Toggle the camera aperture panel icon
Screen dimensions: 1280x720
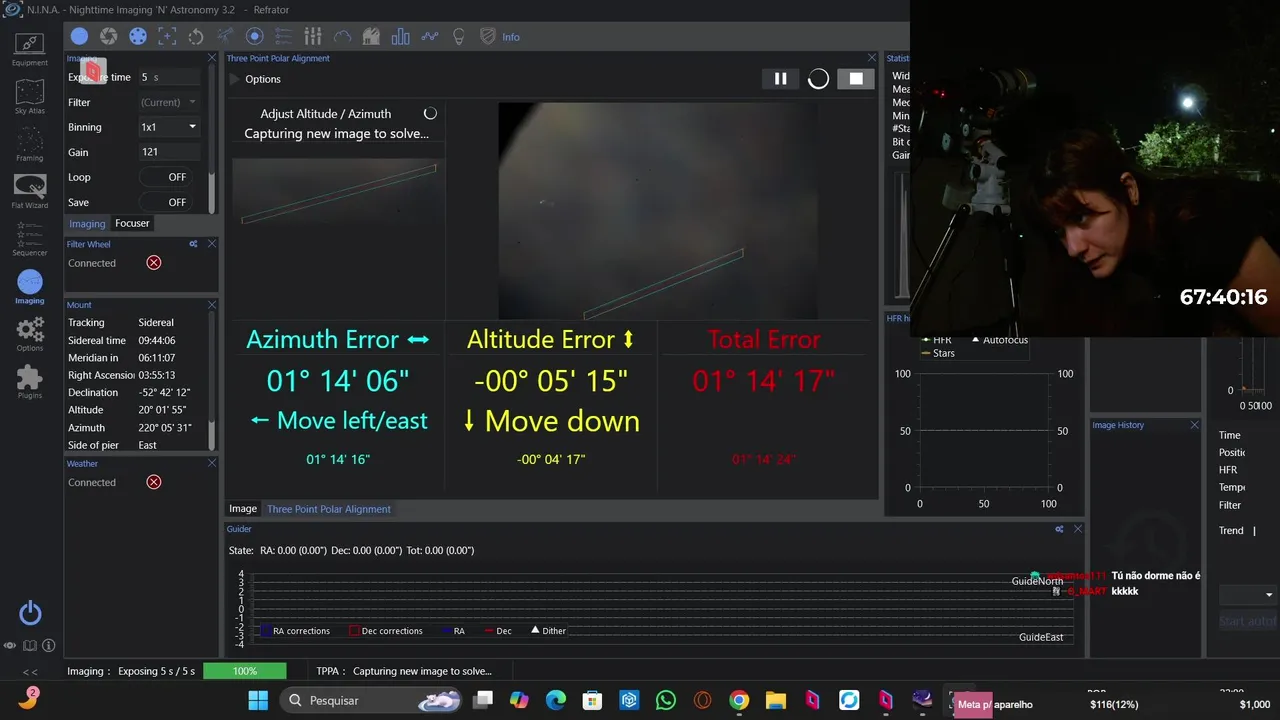pos(108,37)
